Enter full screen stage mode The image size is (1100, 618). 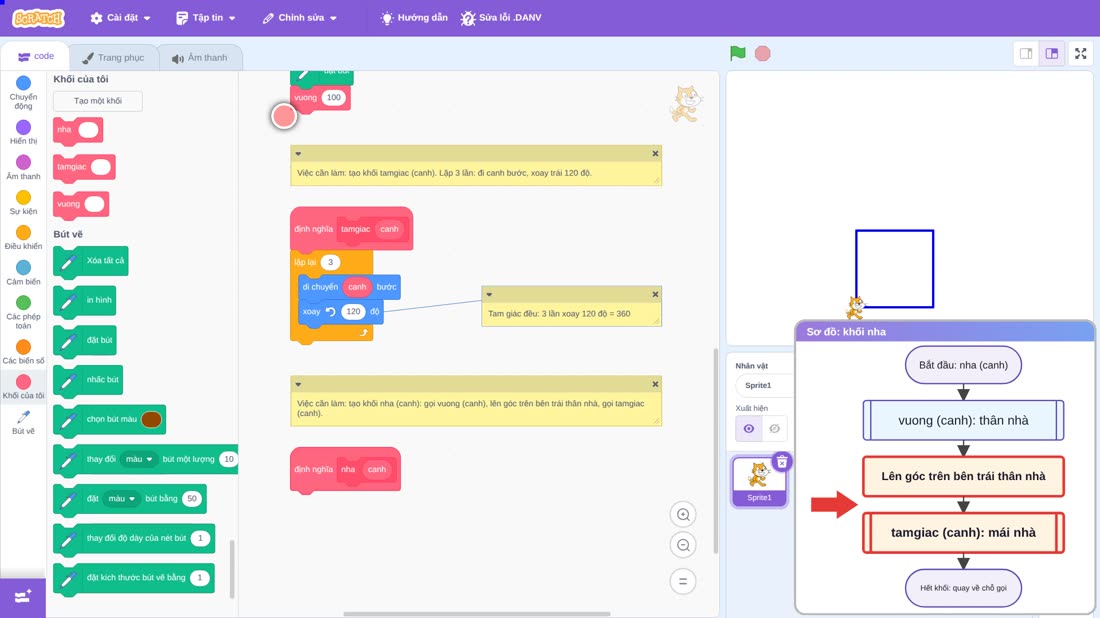point(1080,53)
